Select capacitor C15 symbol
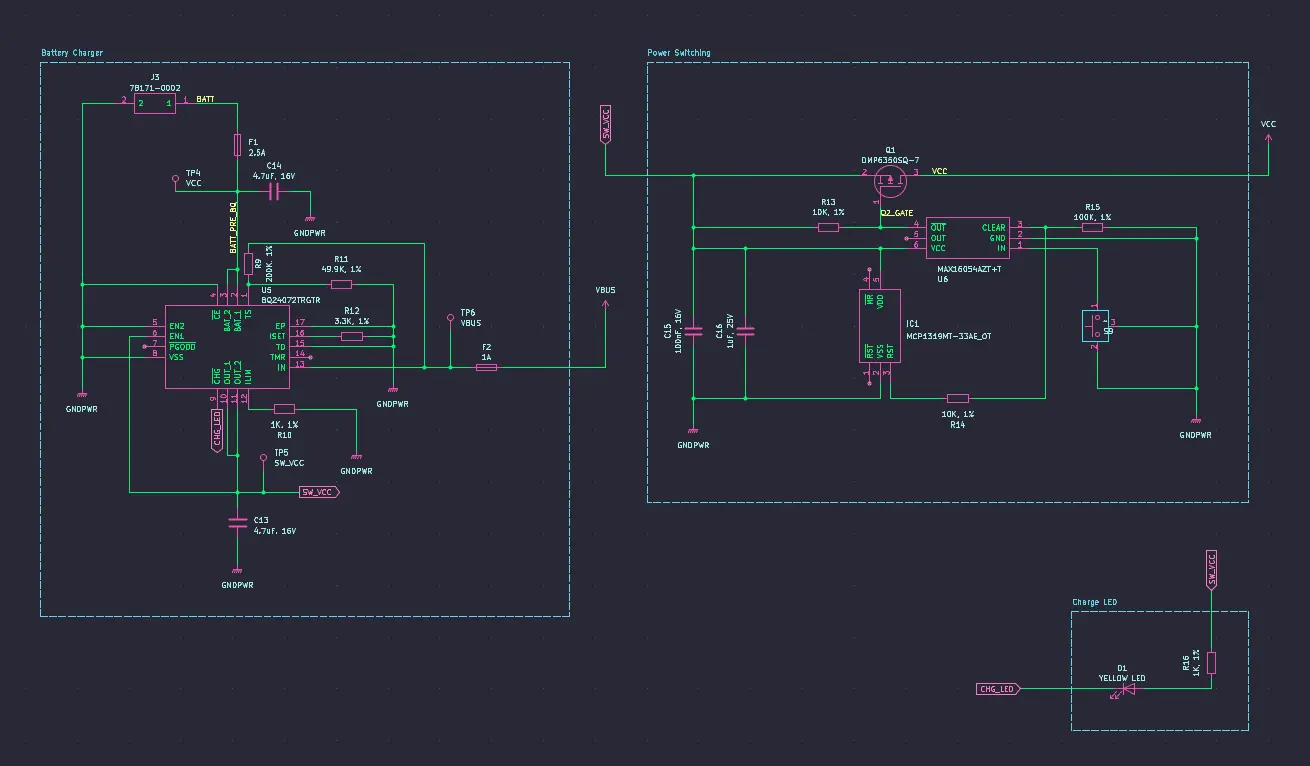The width and height of the screenshot is (1310, 766). 694,330
